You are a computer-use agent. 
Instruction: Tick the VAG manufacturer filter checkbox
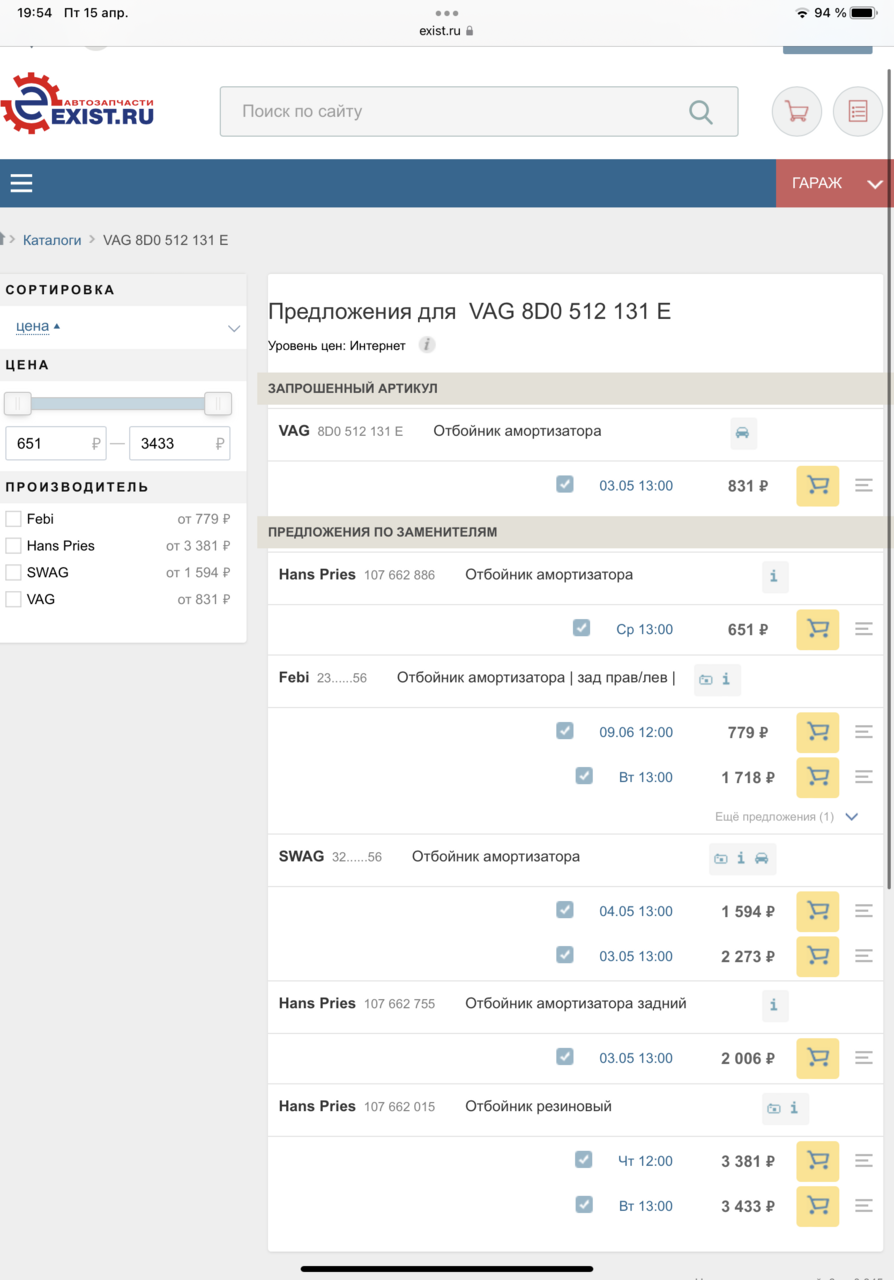pos(13,599)
